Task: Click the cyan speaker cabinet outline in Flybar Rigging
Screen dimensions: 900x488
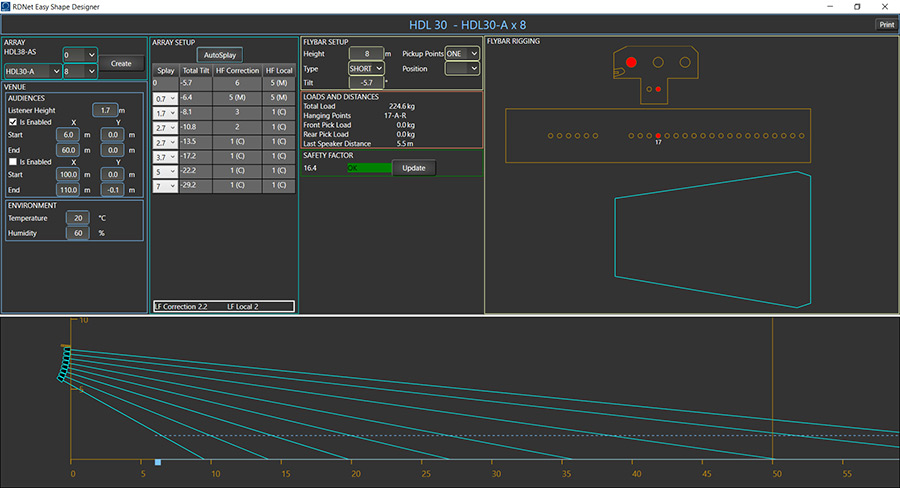Action: pyautogui.click(x=713, y=239)
